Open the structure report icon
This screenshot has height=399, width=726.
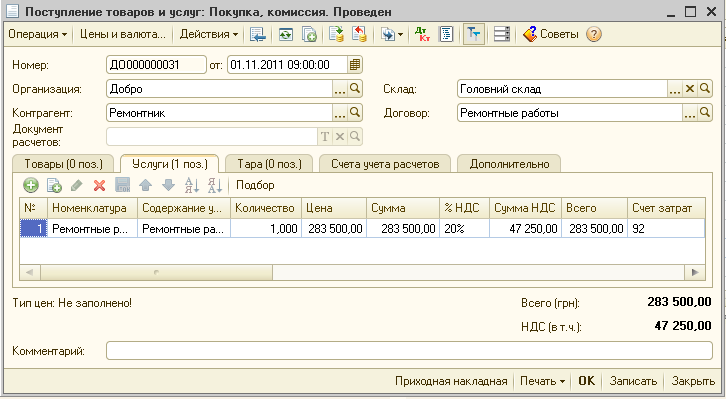point(446,34)
